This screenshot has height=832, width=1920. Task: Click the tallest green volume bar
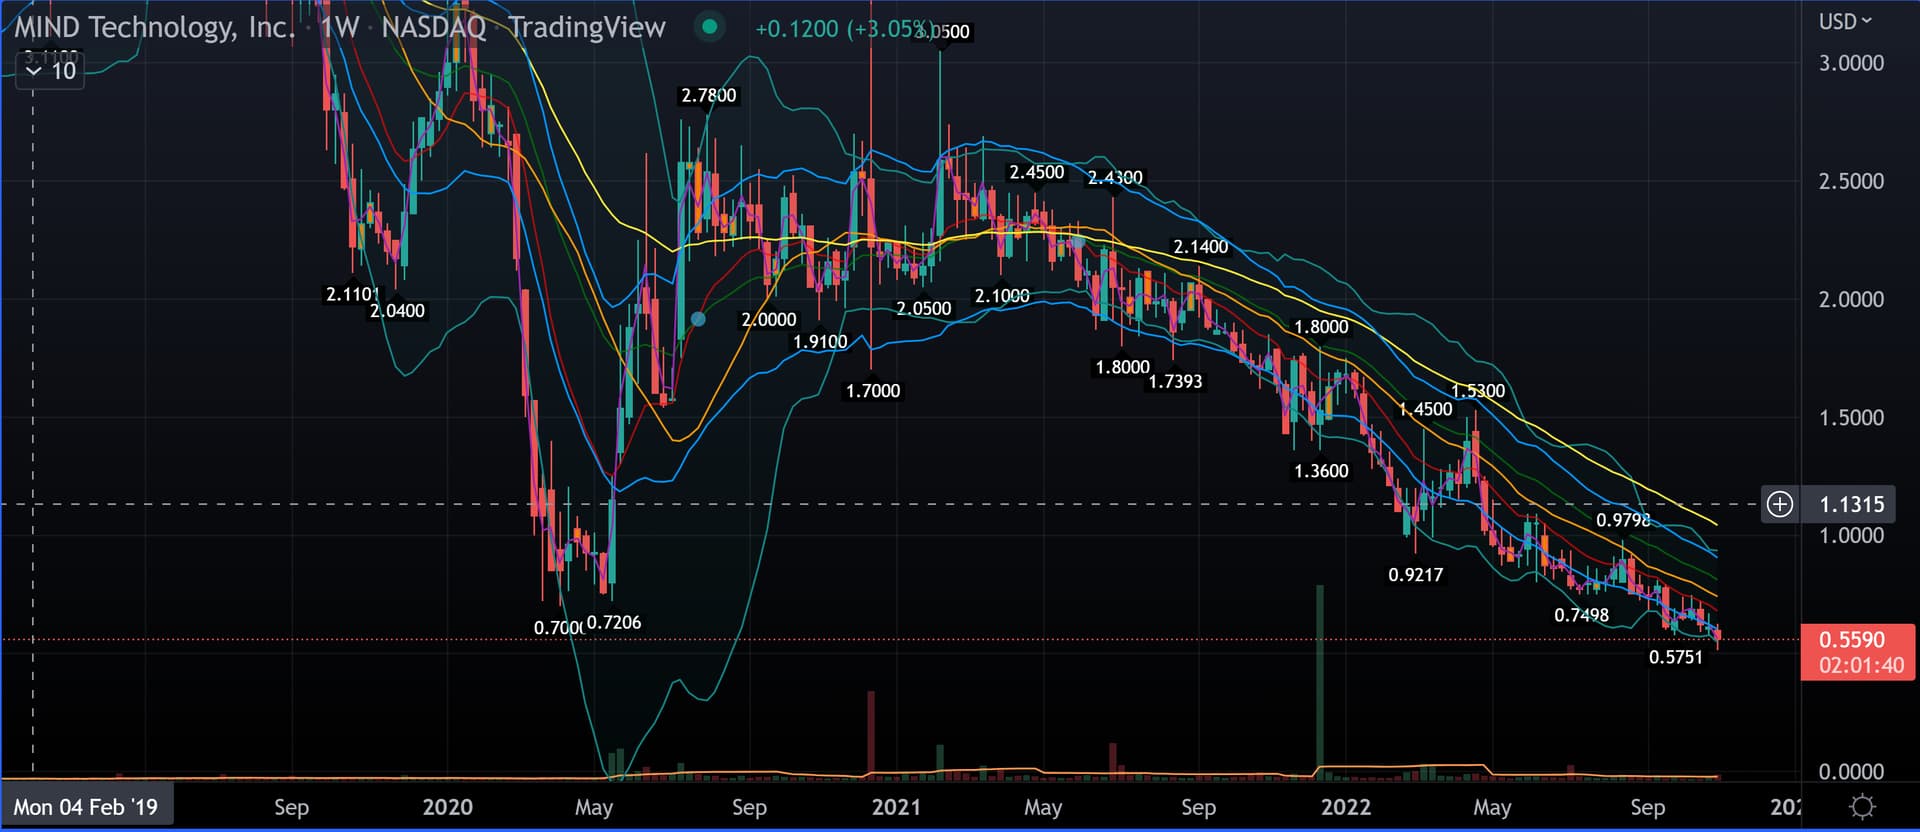coord(1320,680)
